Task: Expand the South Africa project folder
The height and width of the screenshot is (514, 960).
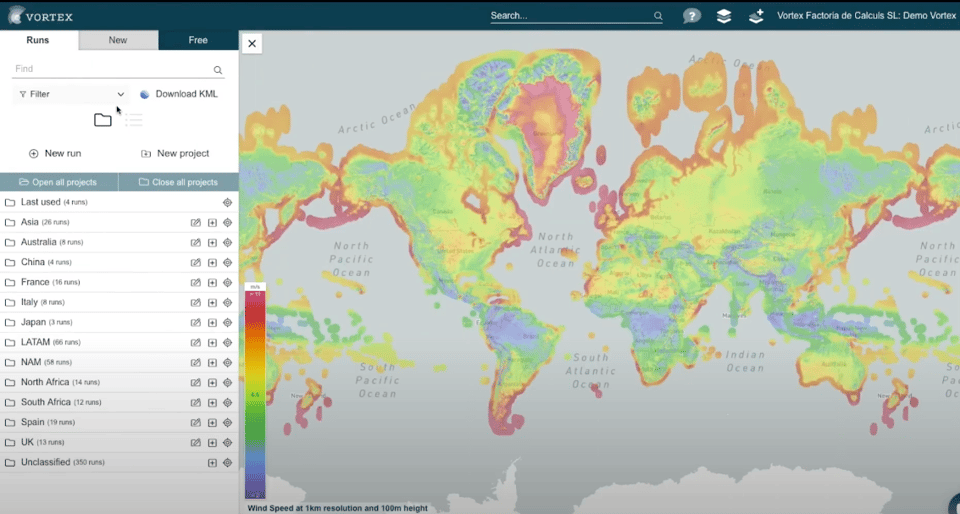Action: [x=45, y=402]
